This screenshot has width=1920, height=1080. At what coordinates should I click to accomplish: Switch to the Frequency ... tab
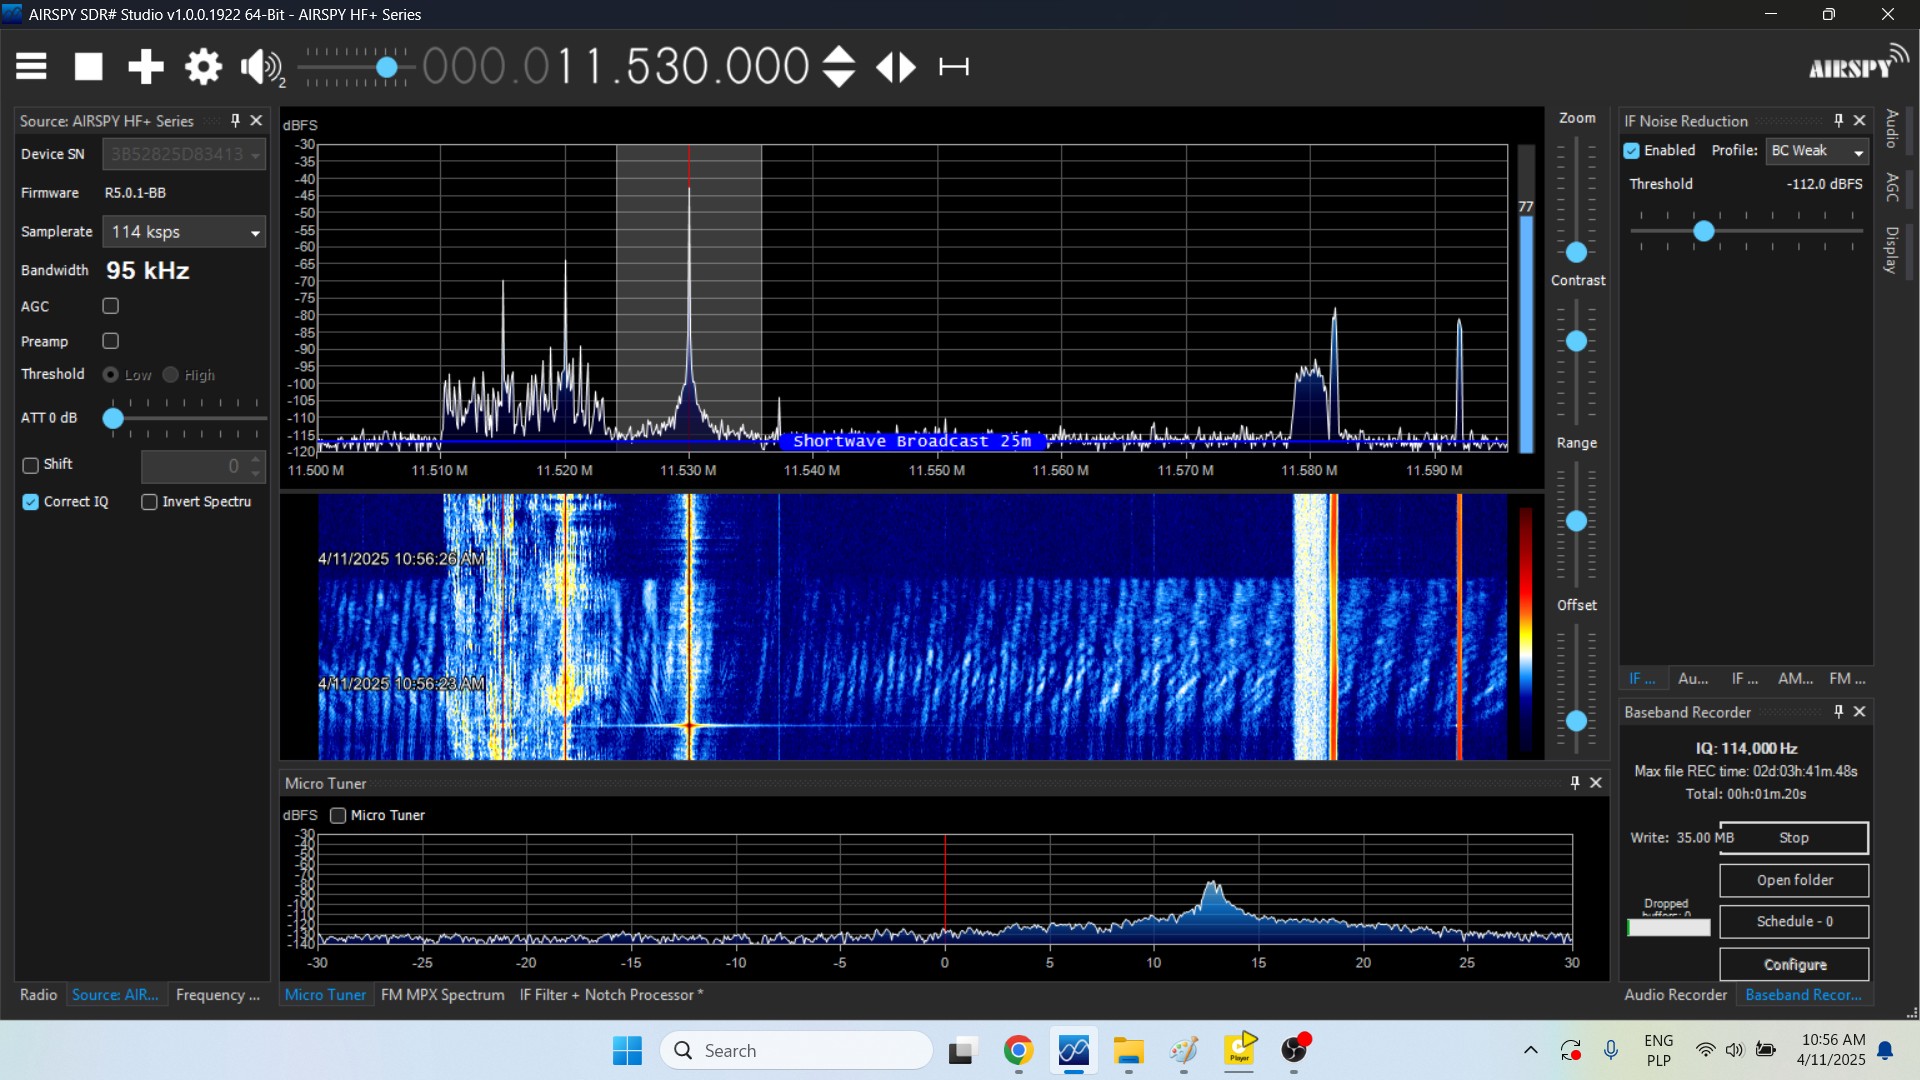(217, 995)
